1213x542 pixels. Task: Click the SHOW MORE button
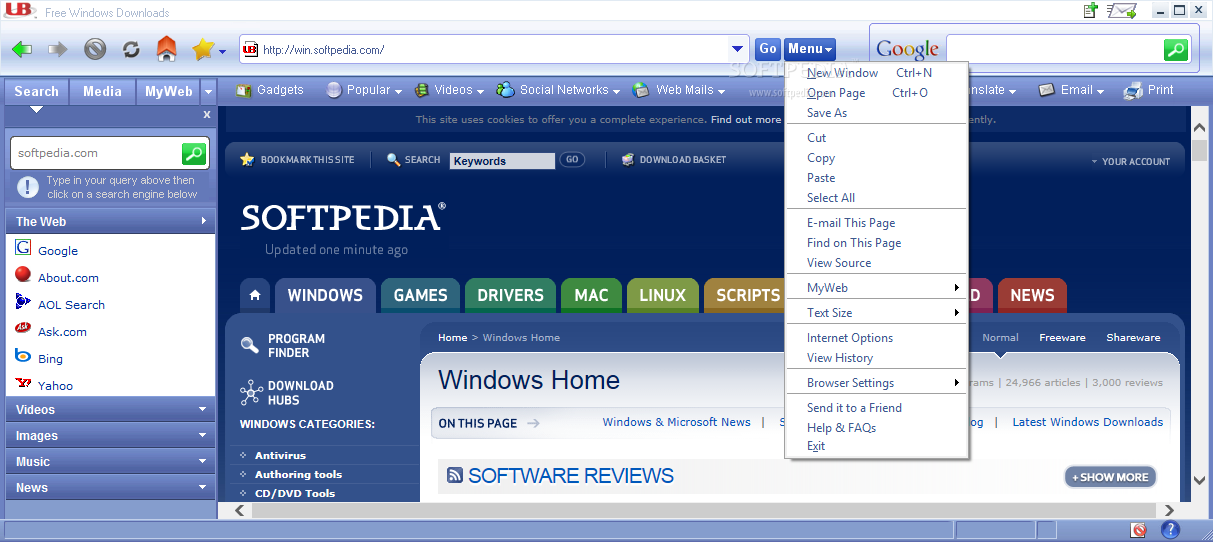point(1110,477)
